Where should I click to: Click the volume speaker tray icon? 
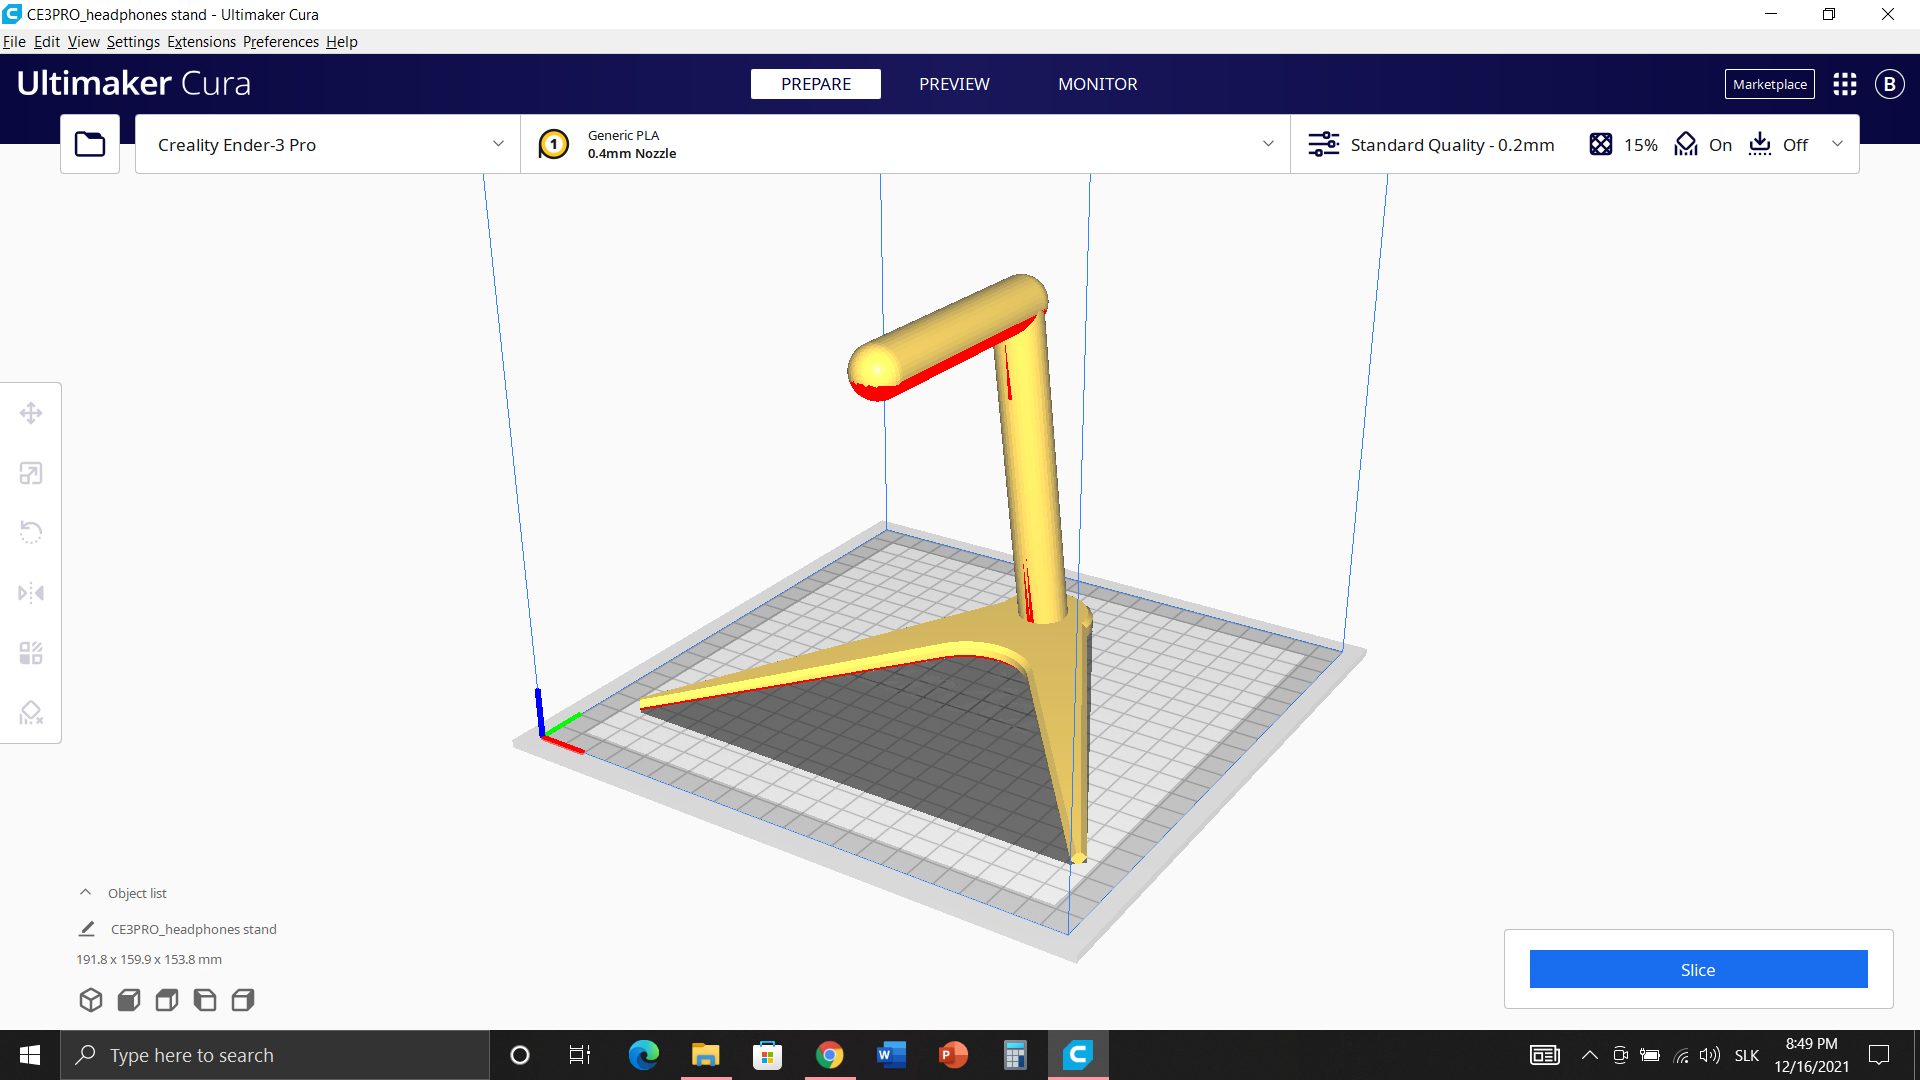click(x=1710, y=1055)
